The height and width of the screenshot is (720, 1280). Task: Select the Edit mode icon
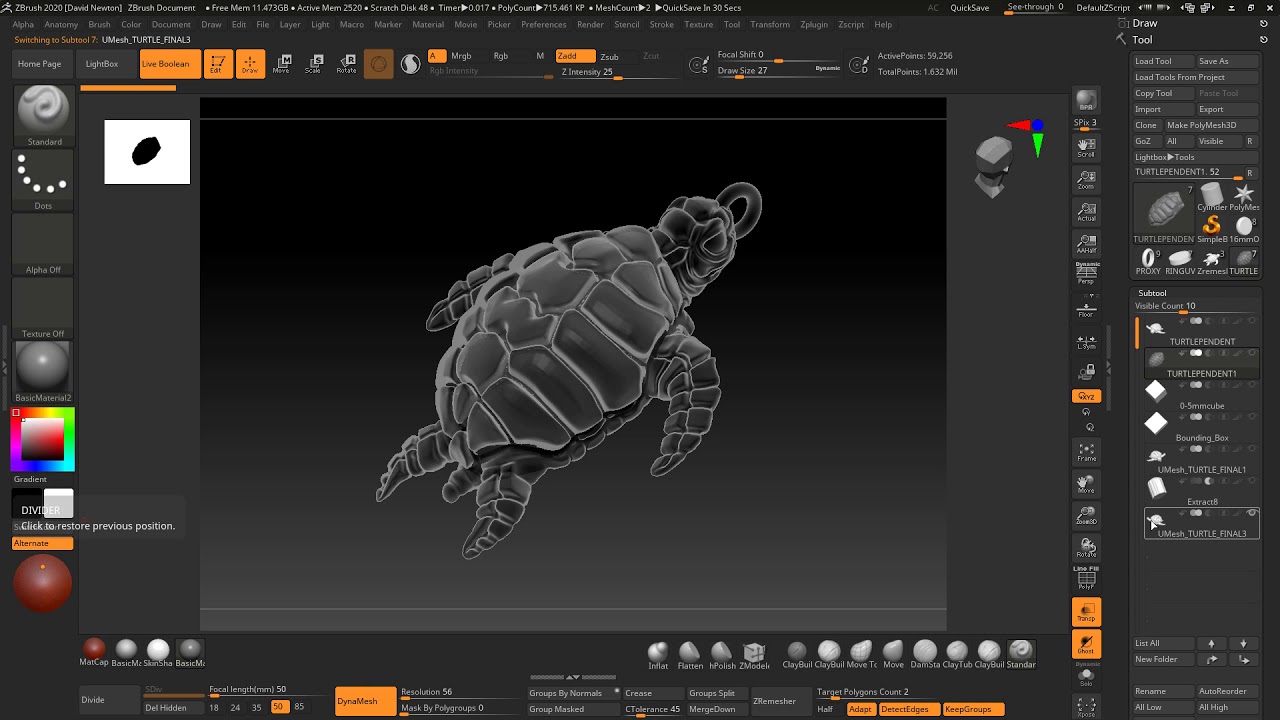coord(217,64)
